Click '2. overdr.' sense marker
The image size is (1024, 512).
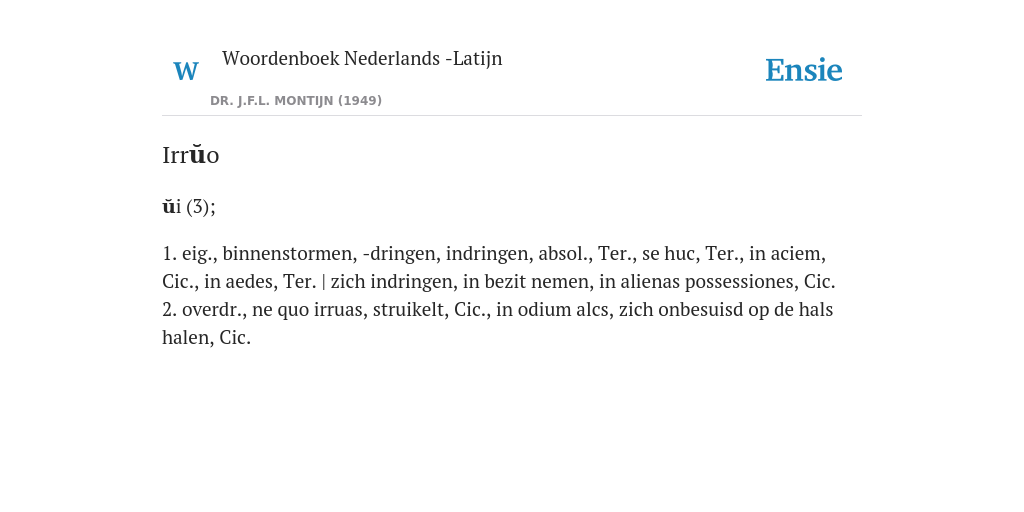coord(202,309)
